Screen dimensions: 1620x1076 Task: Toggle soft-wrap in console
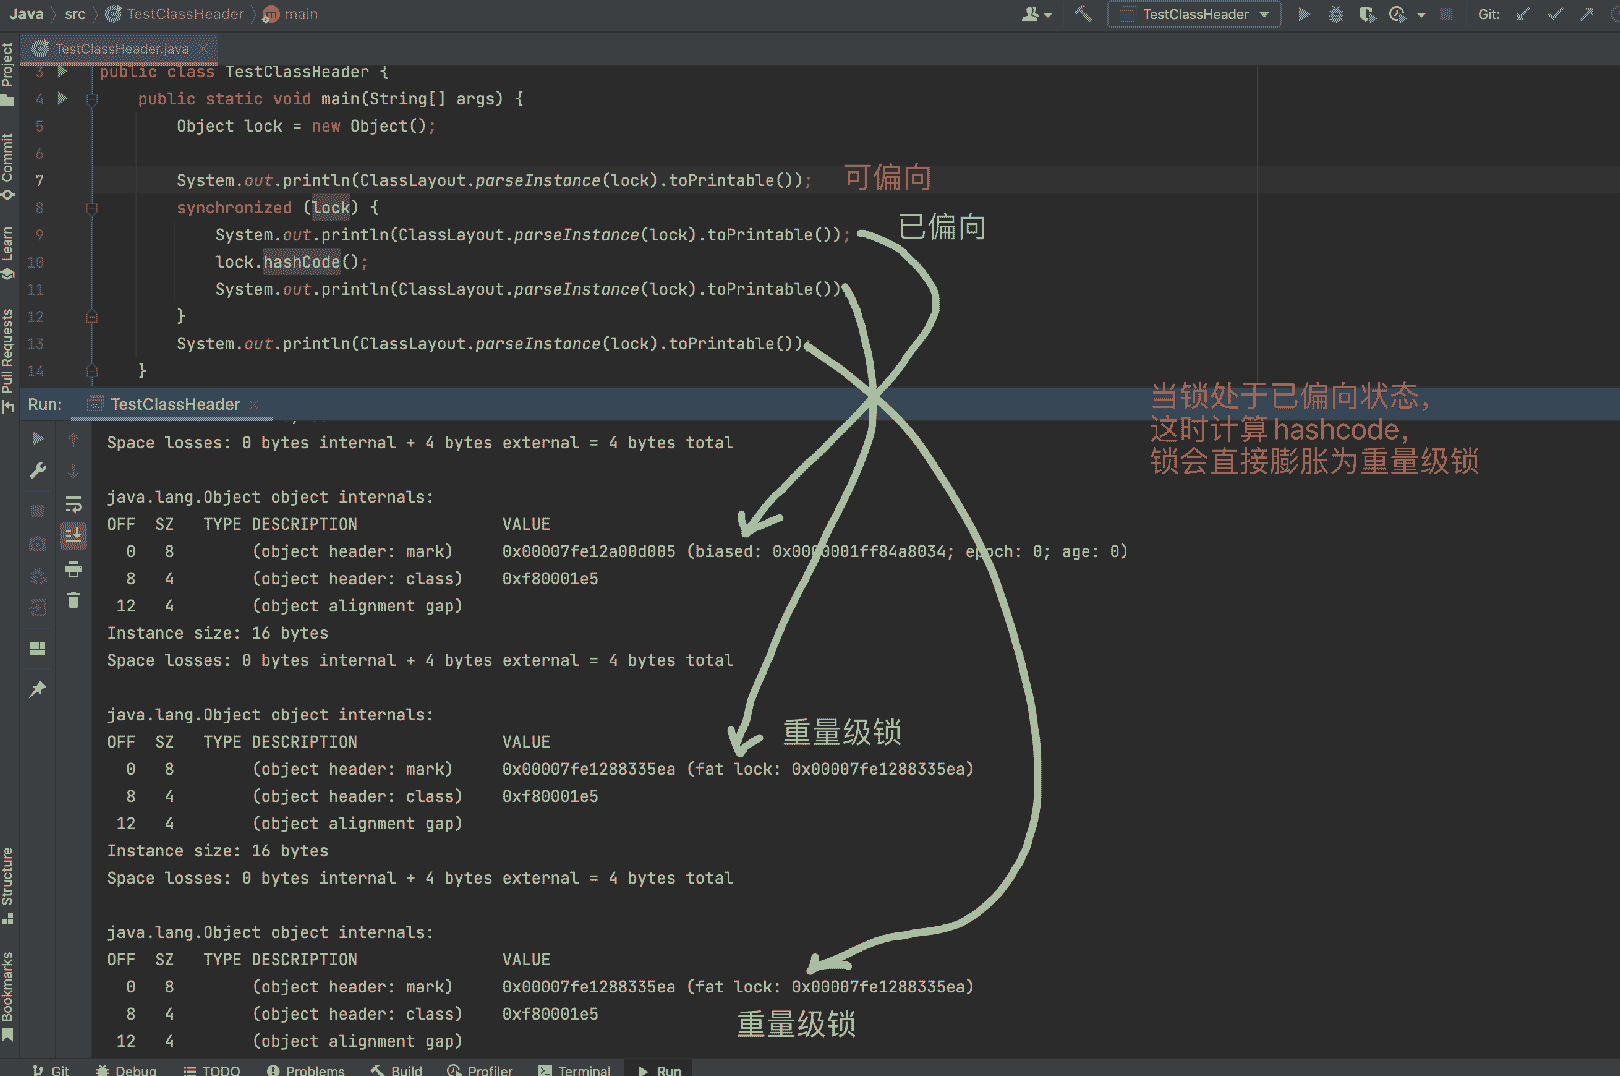(x=73, y=504)
